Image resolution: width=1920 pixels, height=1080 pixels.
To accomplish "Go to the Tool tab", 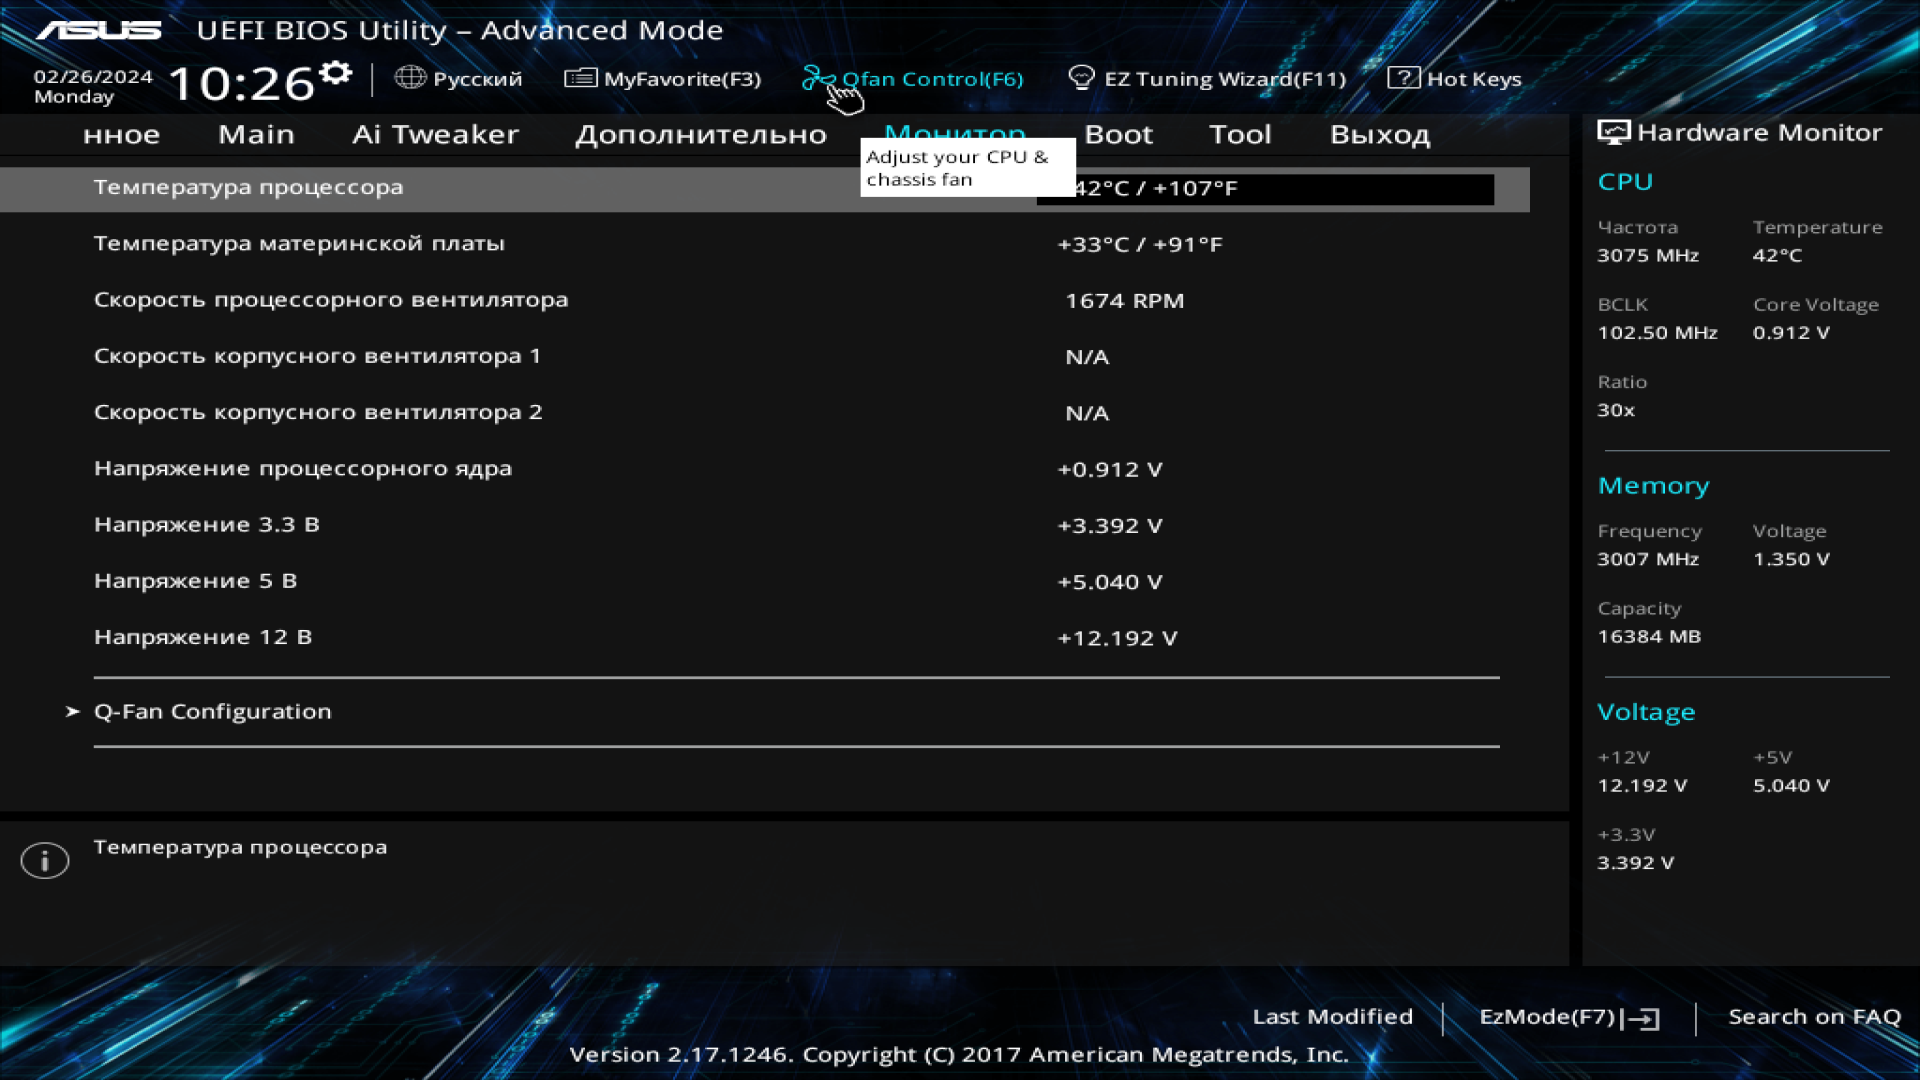I will coord(1240,134).
